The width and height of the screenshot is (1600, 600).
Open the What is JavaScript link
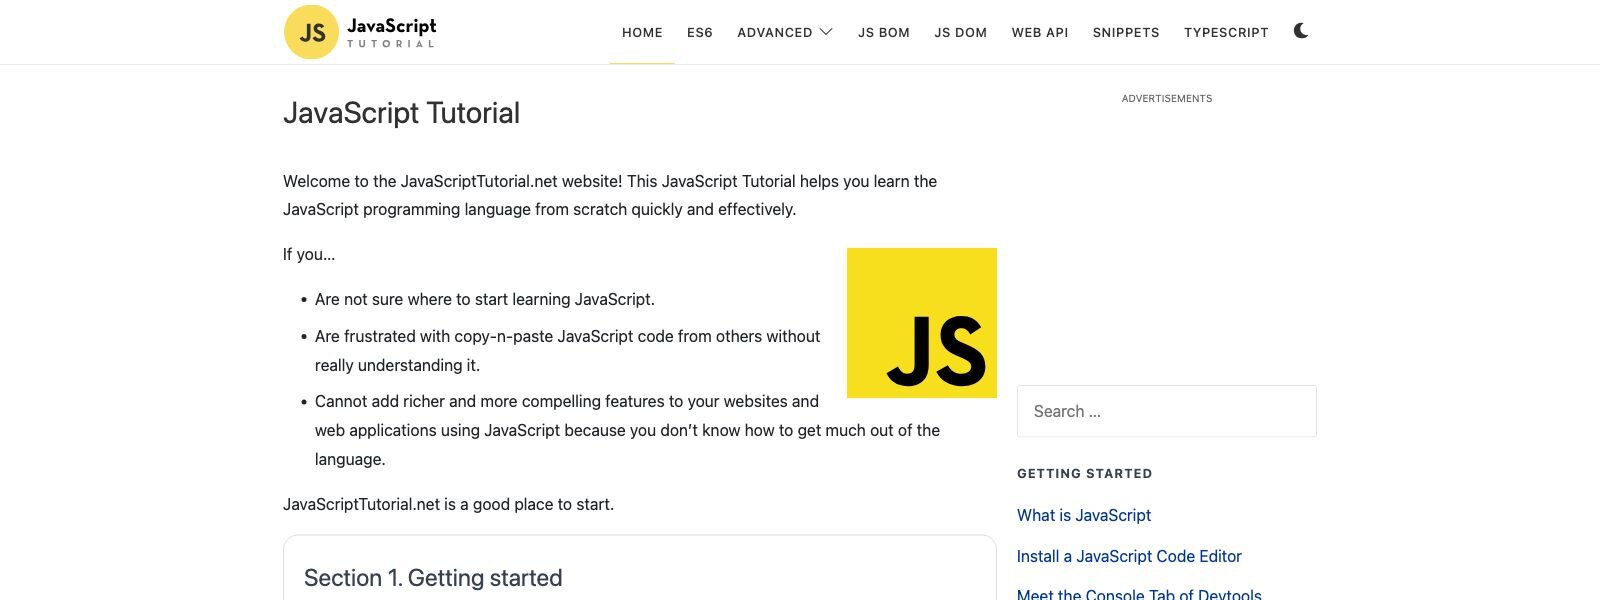click(1084, 515)
